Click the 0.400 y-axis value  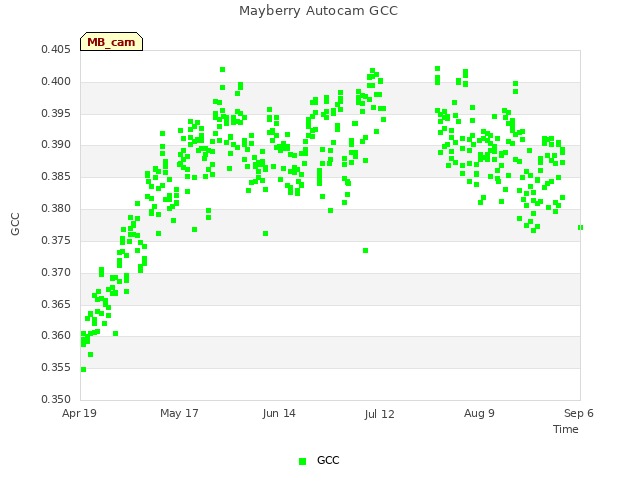point(56,81)
